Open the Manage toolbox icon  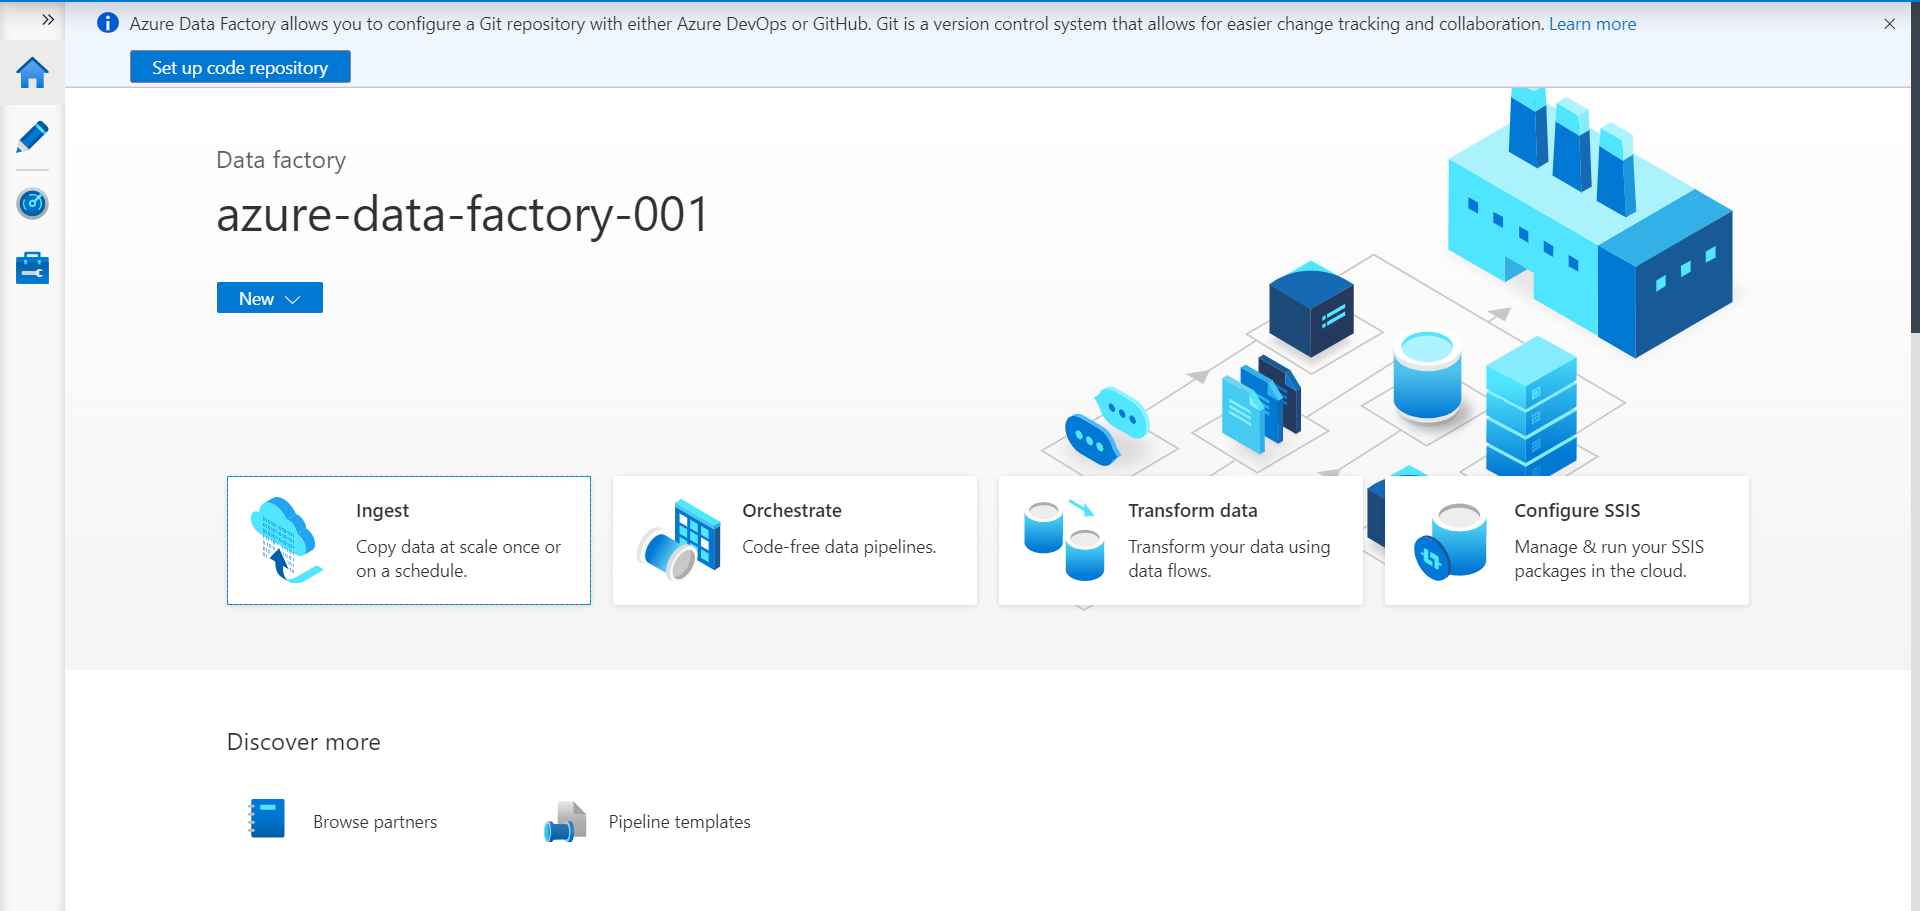pos(32,268)
